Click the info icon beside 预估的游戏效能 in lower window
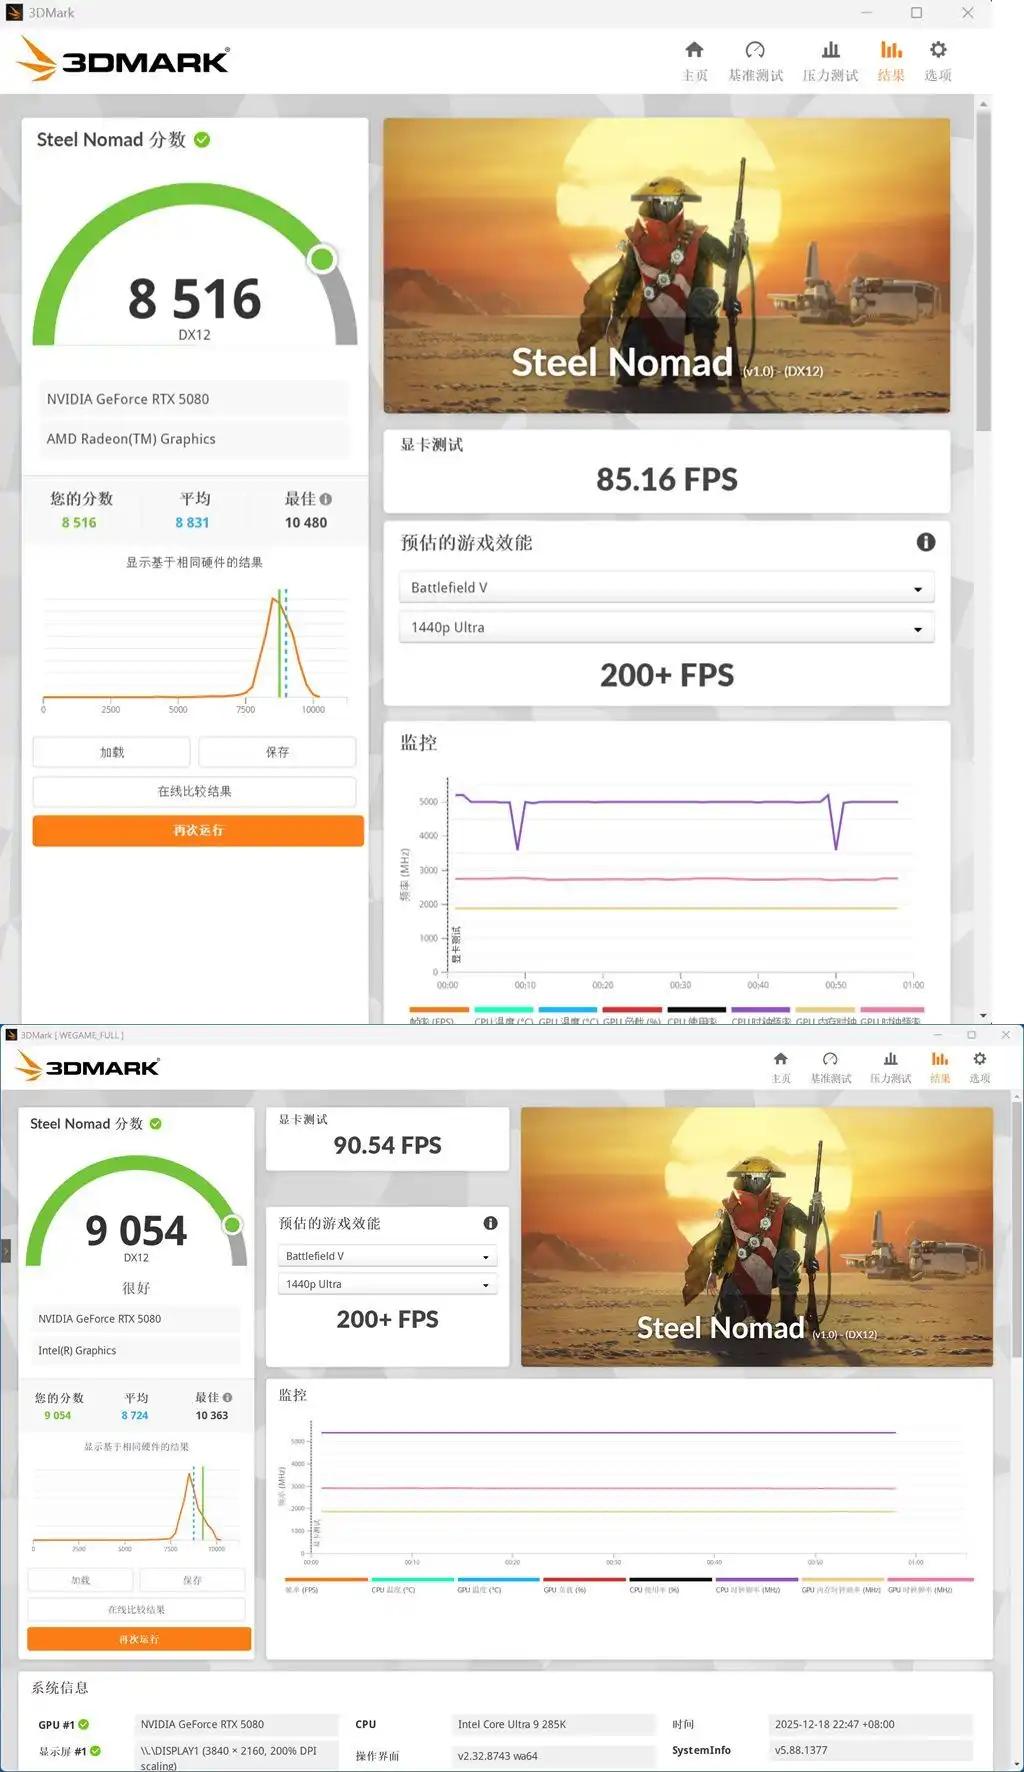Image resolution: width=1024 pixels, height=1772 pixels. (x=490, y=1223)
